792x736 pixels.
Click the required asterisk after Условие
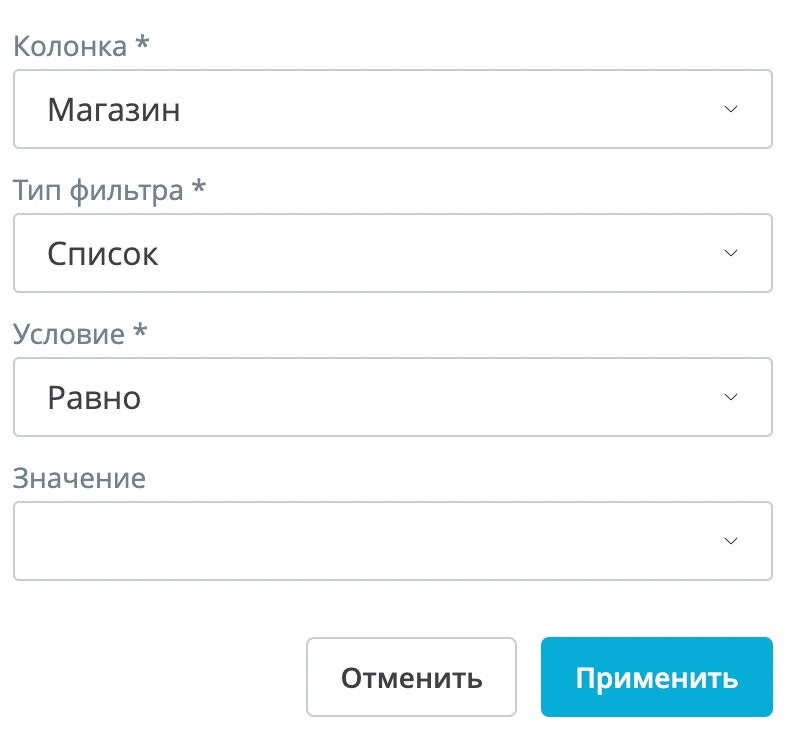(x=140, y=332)
